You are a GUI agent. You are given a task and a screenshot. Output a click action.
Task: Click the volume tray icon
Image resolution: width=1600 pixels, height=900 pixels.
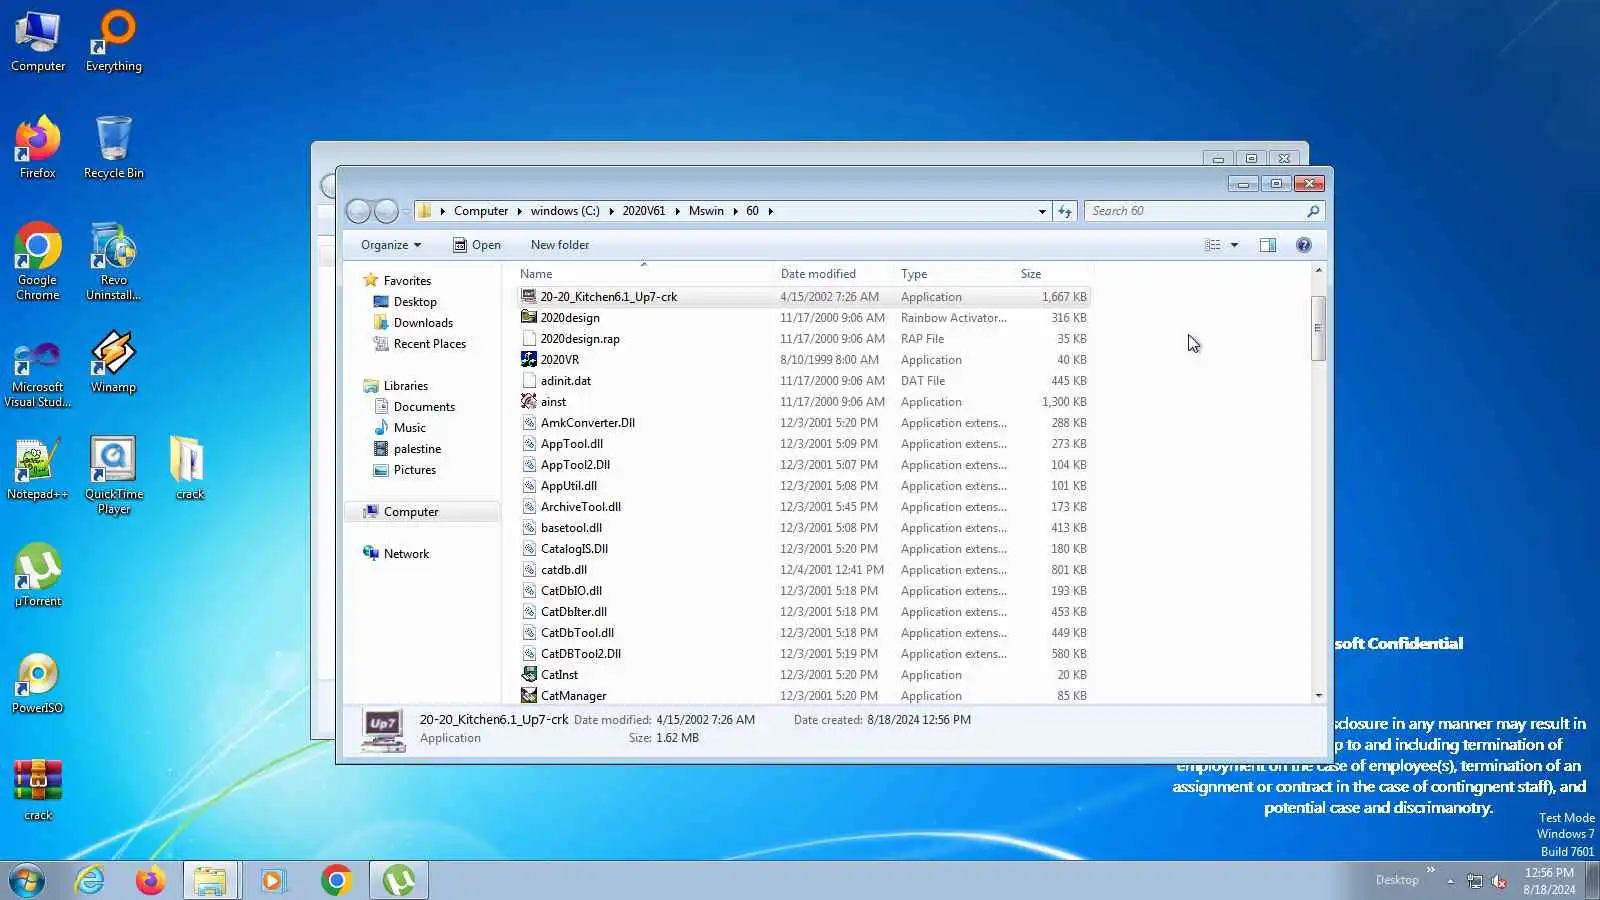point(1499,881)
